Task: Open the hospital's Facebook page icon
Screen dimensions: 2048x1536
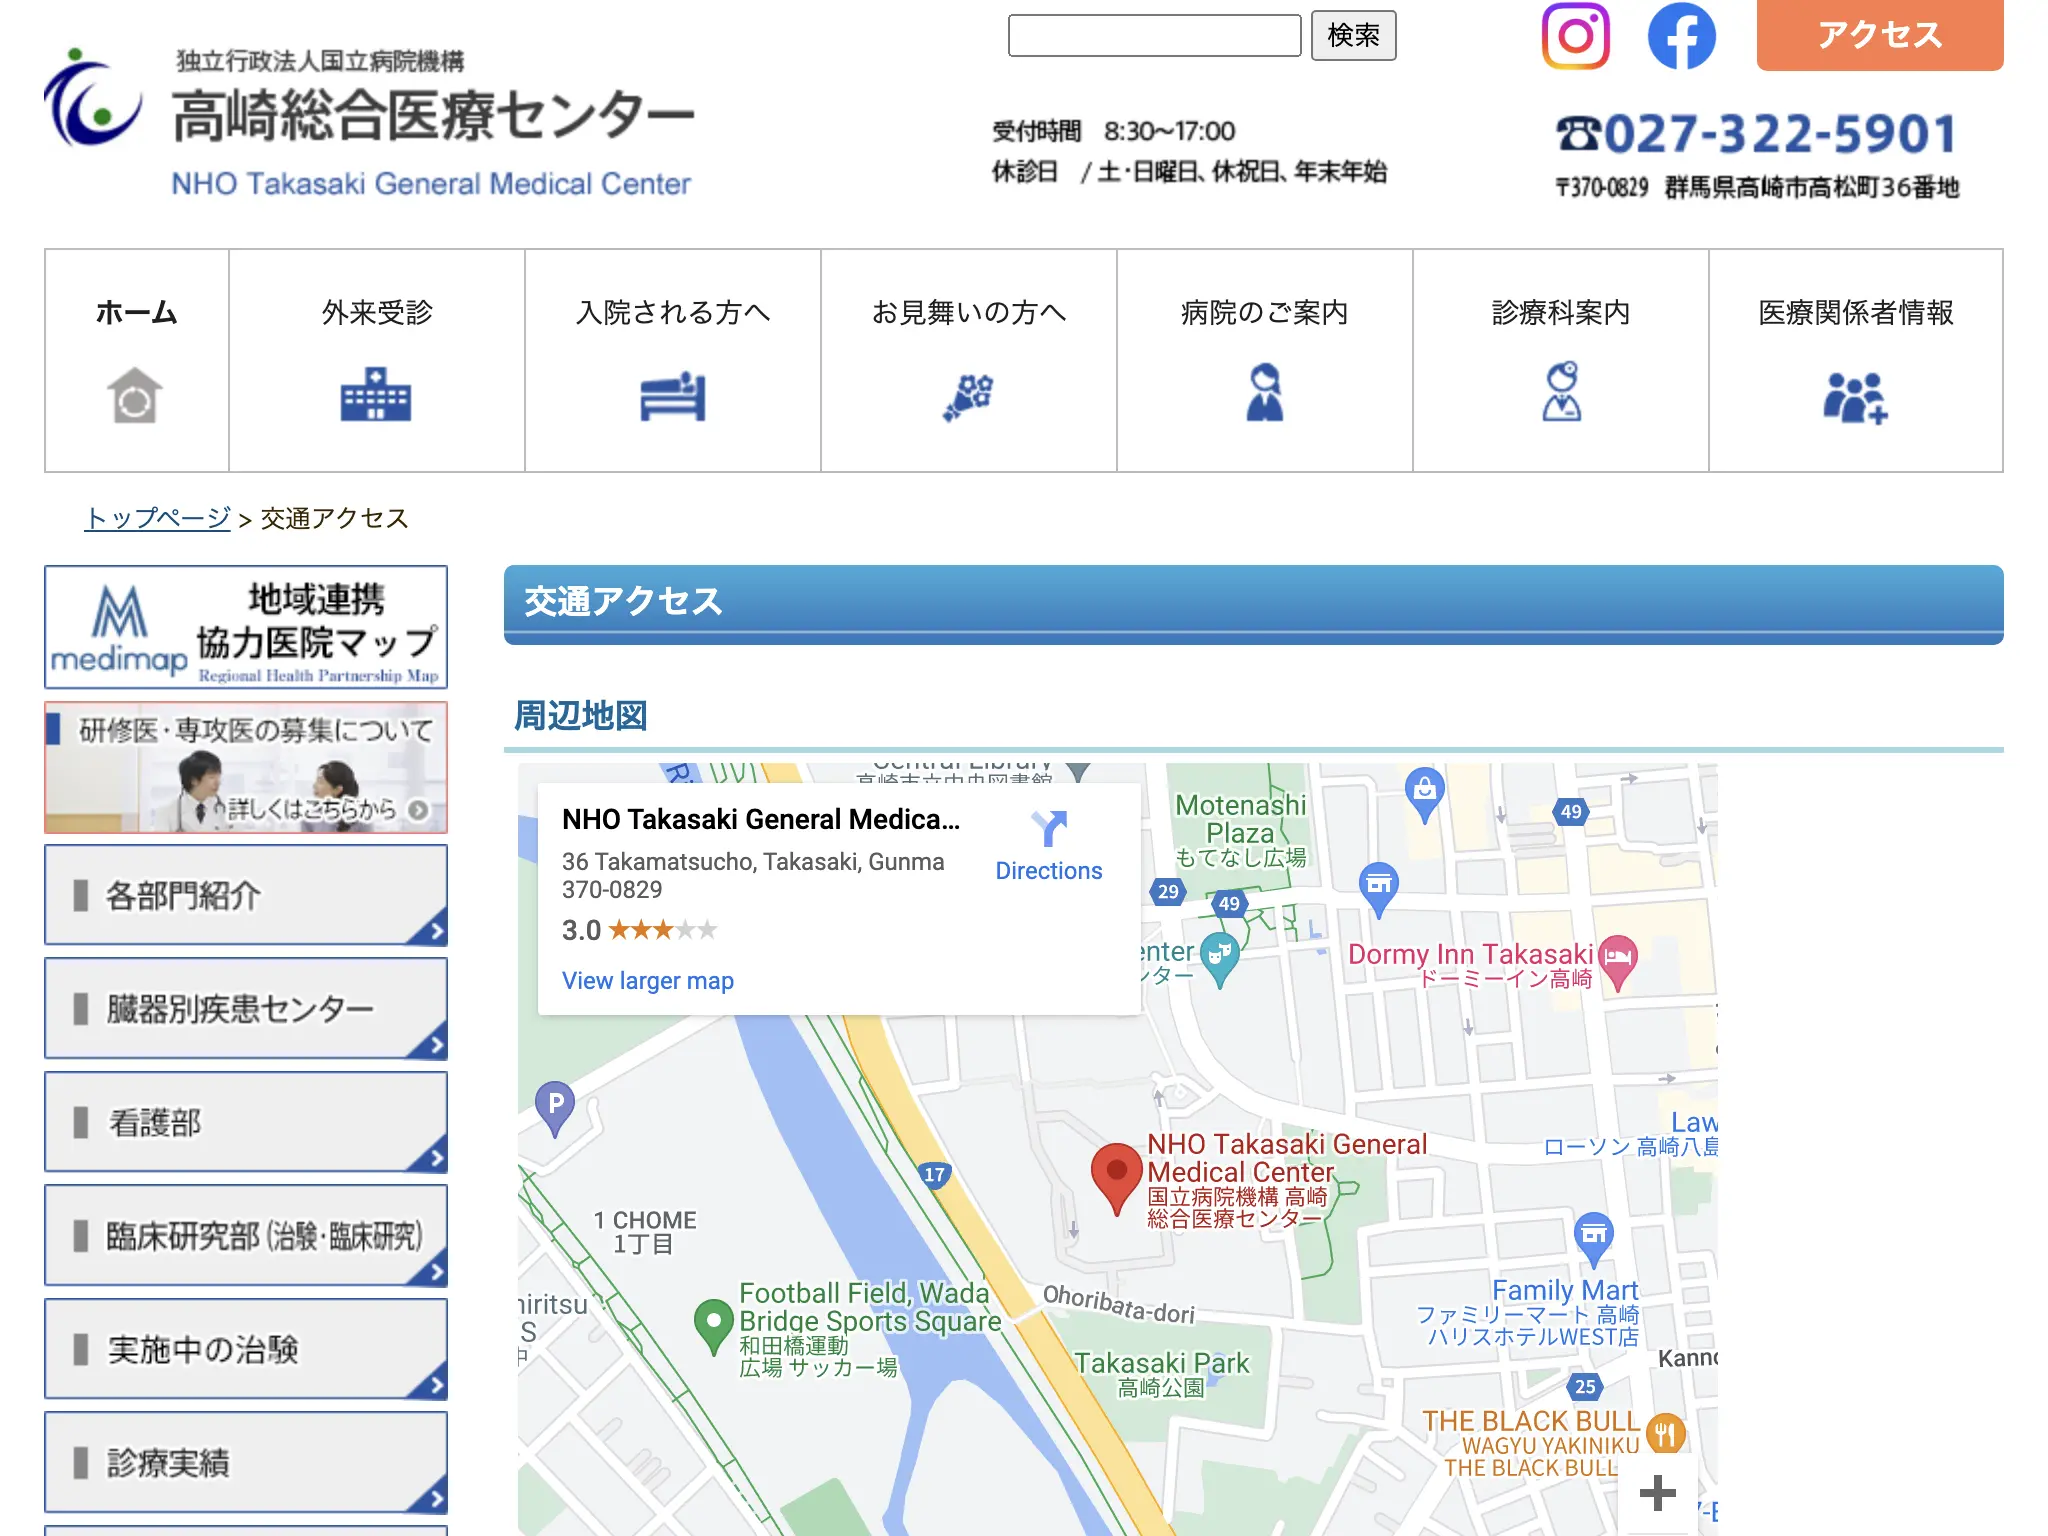Action: [x=1681, y=36]
